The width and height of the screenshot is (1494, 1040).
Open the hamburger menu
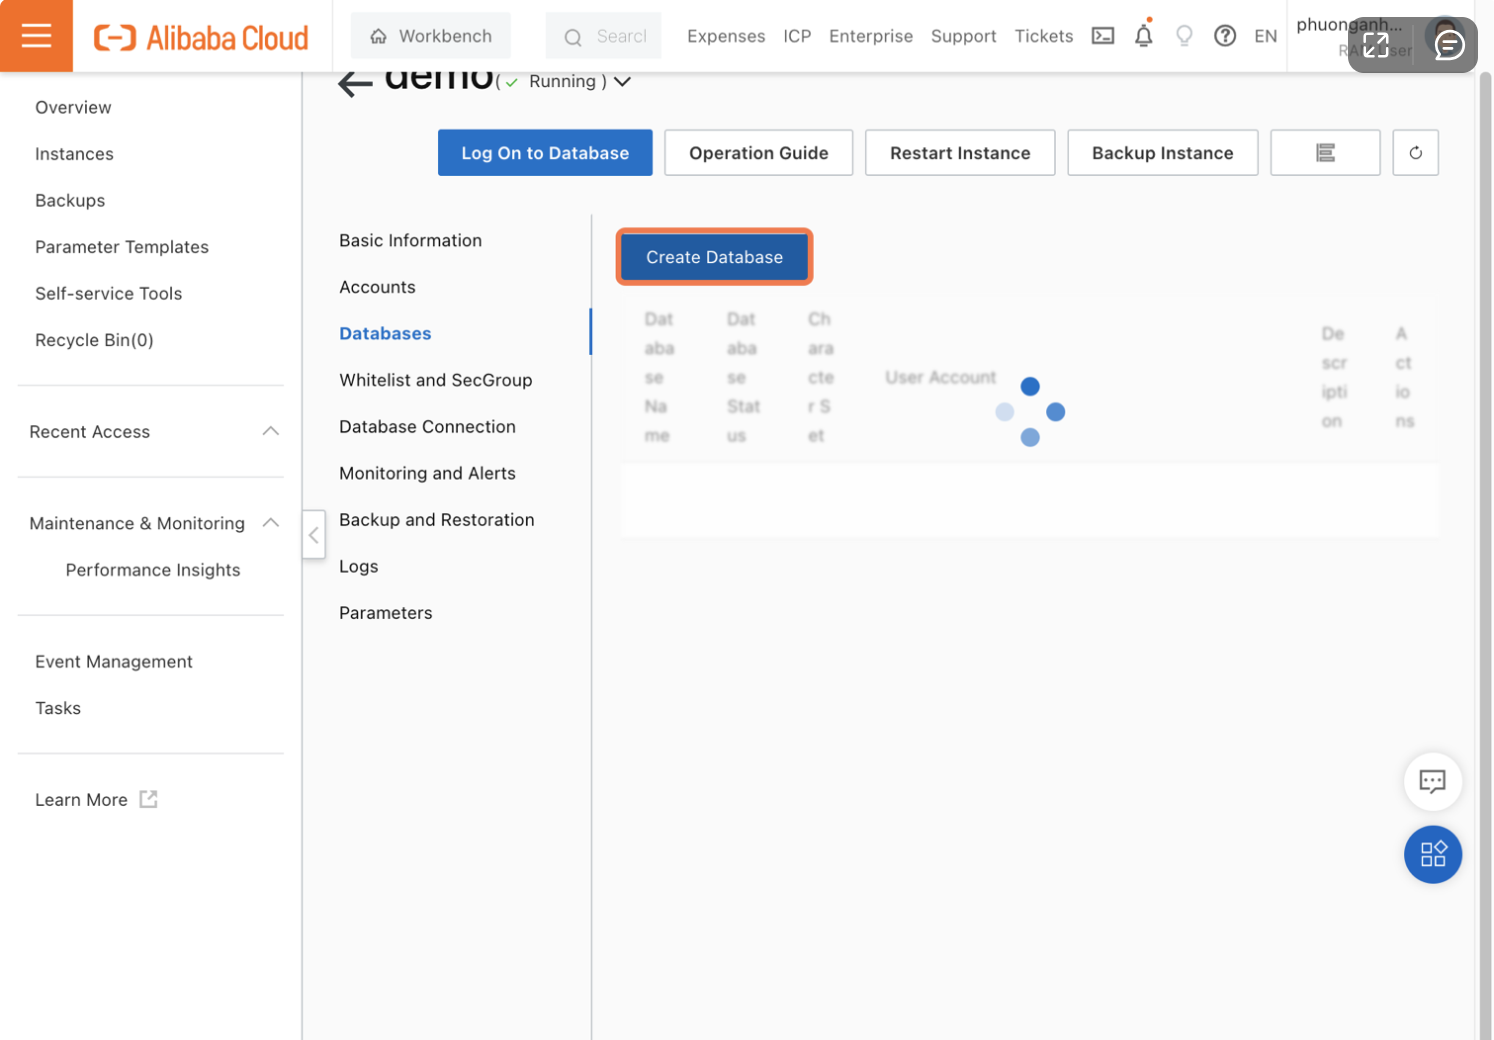click(x=36, y=35)
